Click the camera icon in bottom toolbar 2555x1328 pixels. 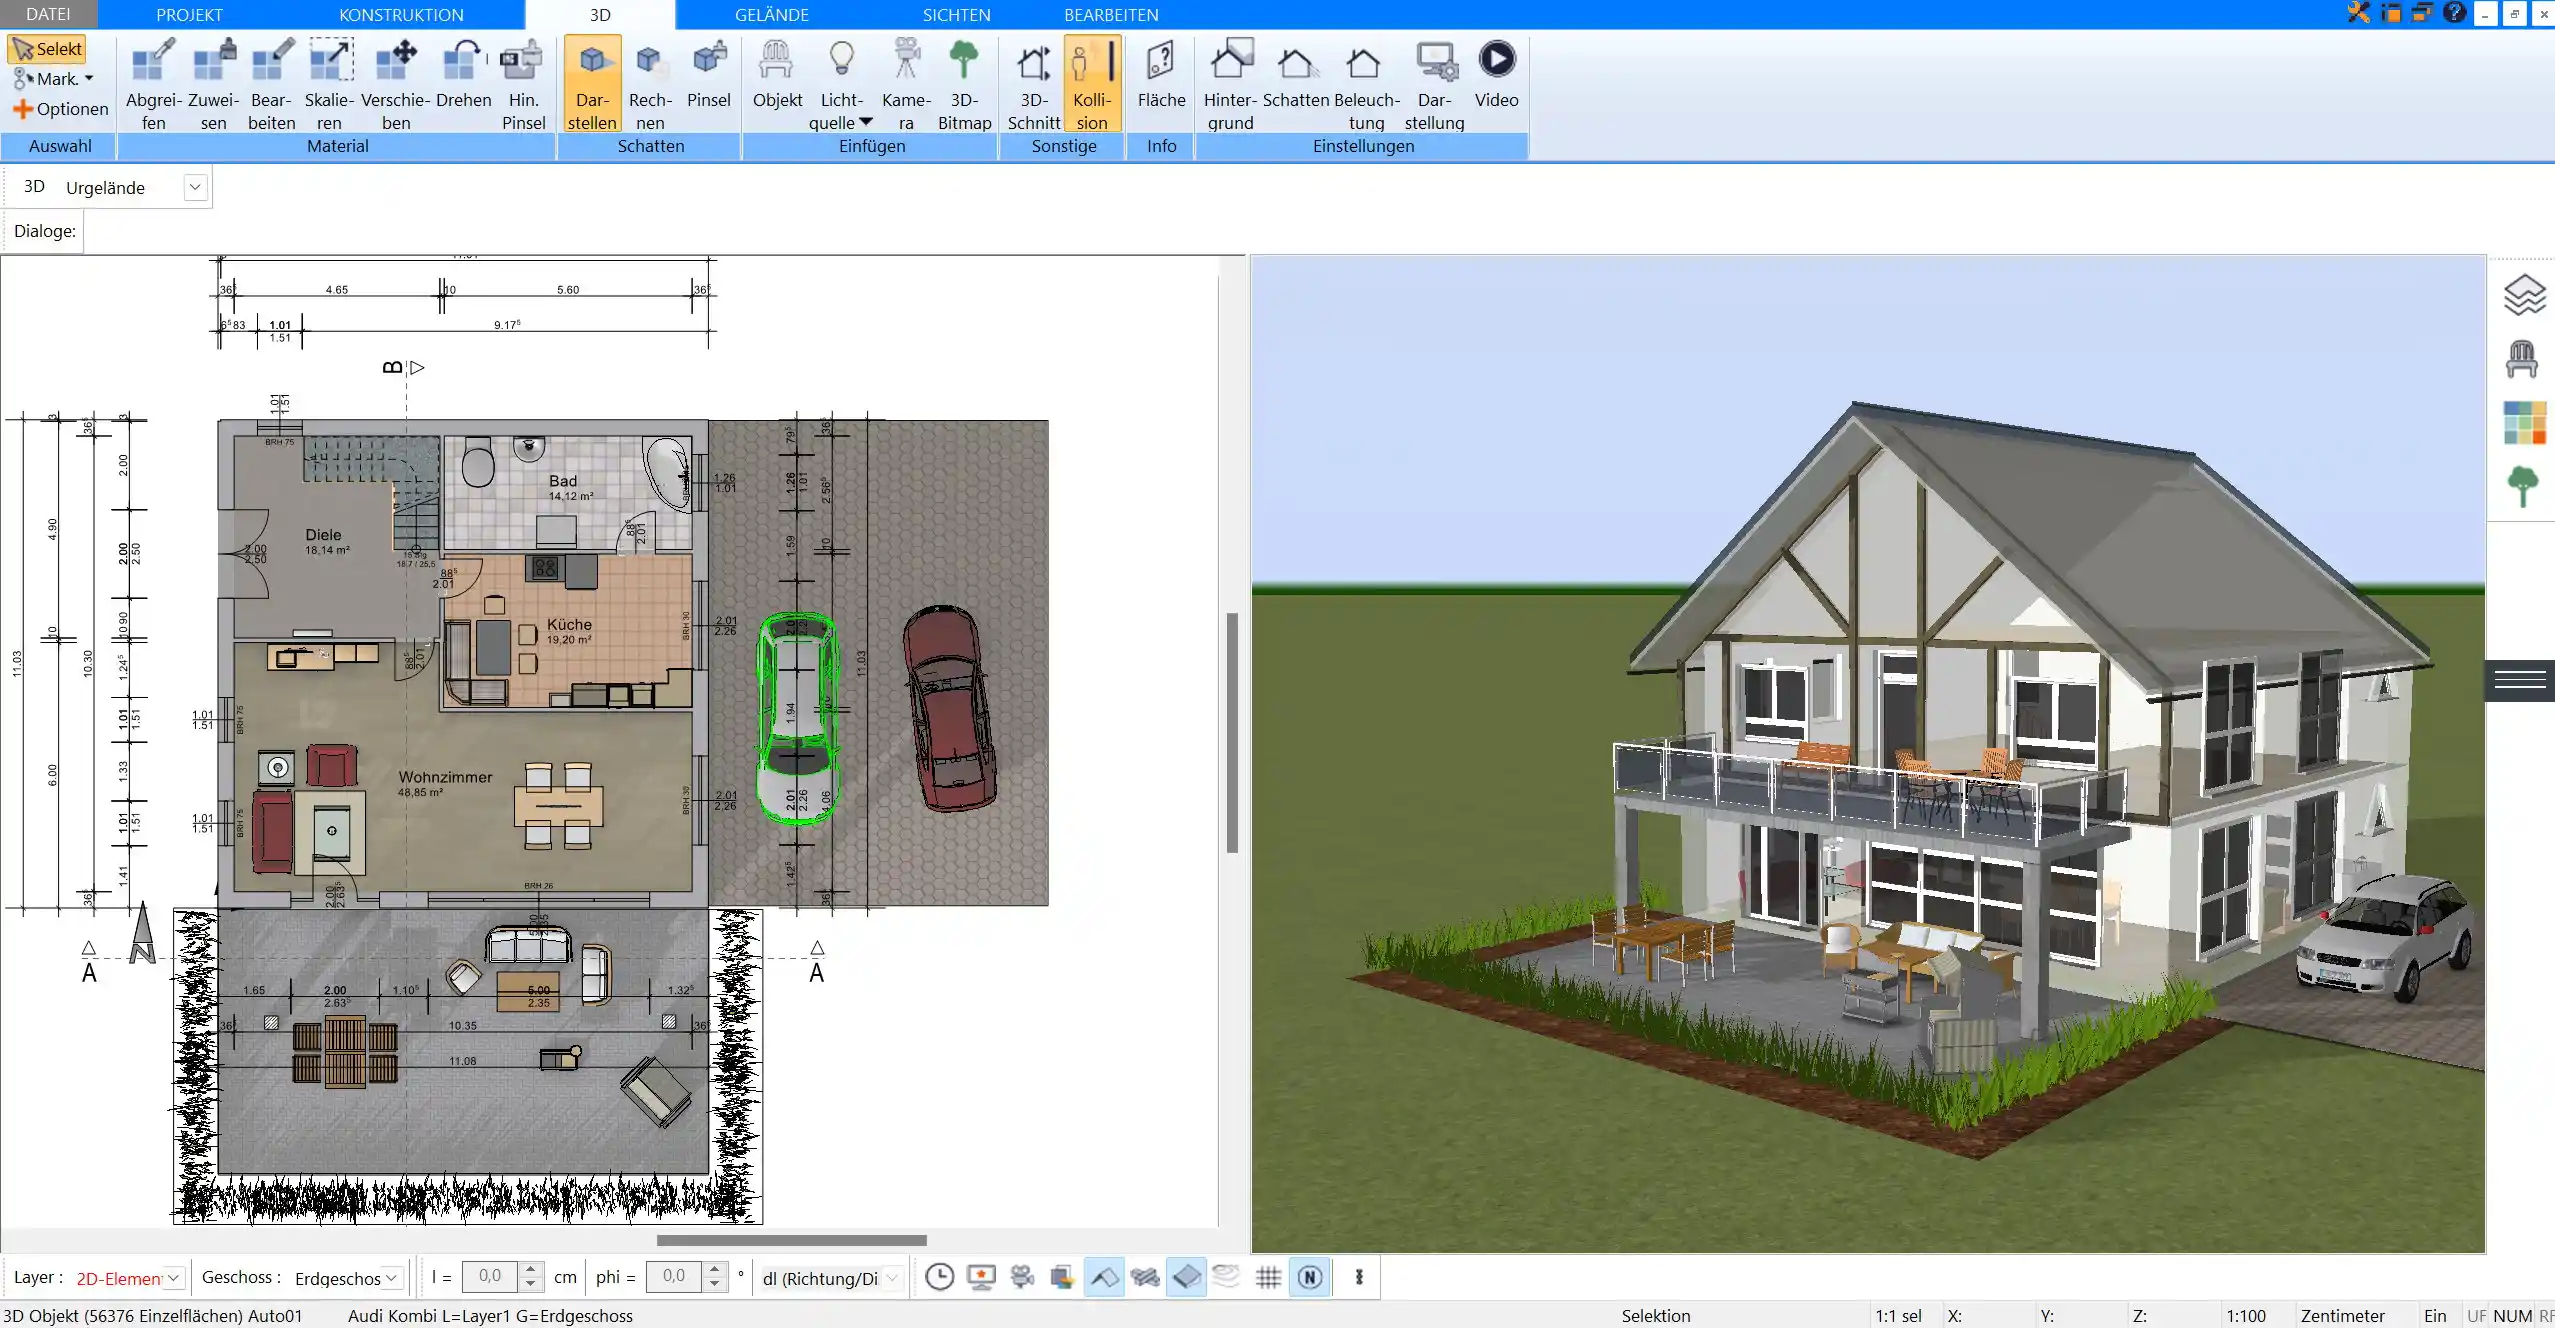[1022, 1277]
